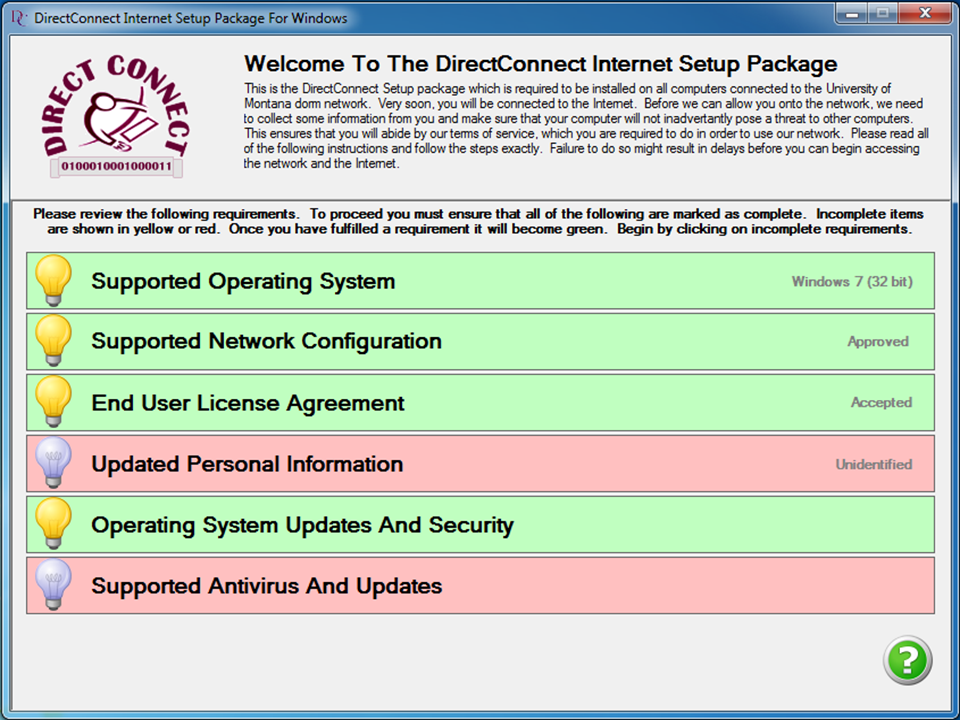Click the Welcome To The DirectConnect heading
This screenshot has width=960, height=720.
click(541, 64)
